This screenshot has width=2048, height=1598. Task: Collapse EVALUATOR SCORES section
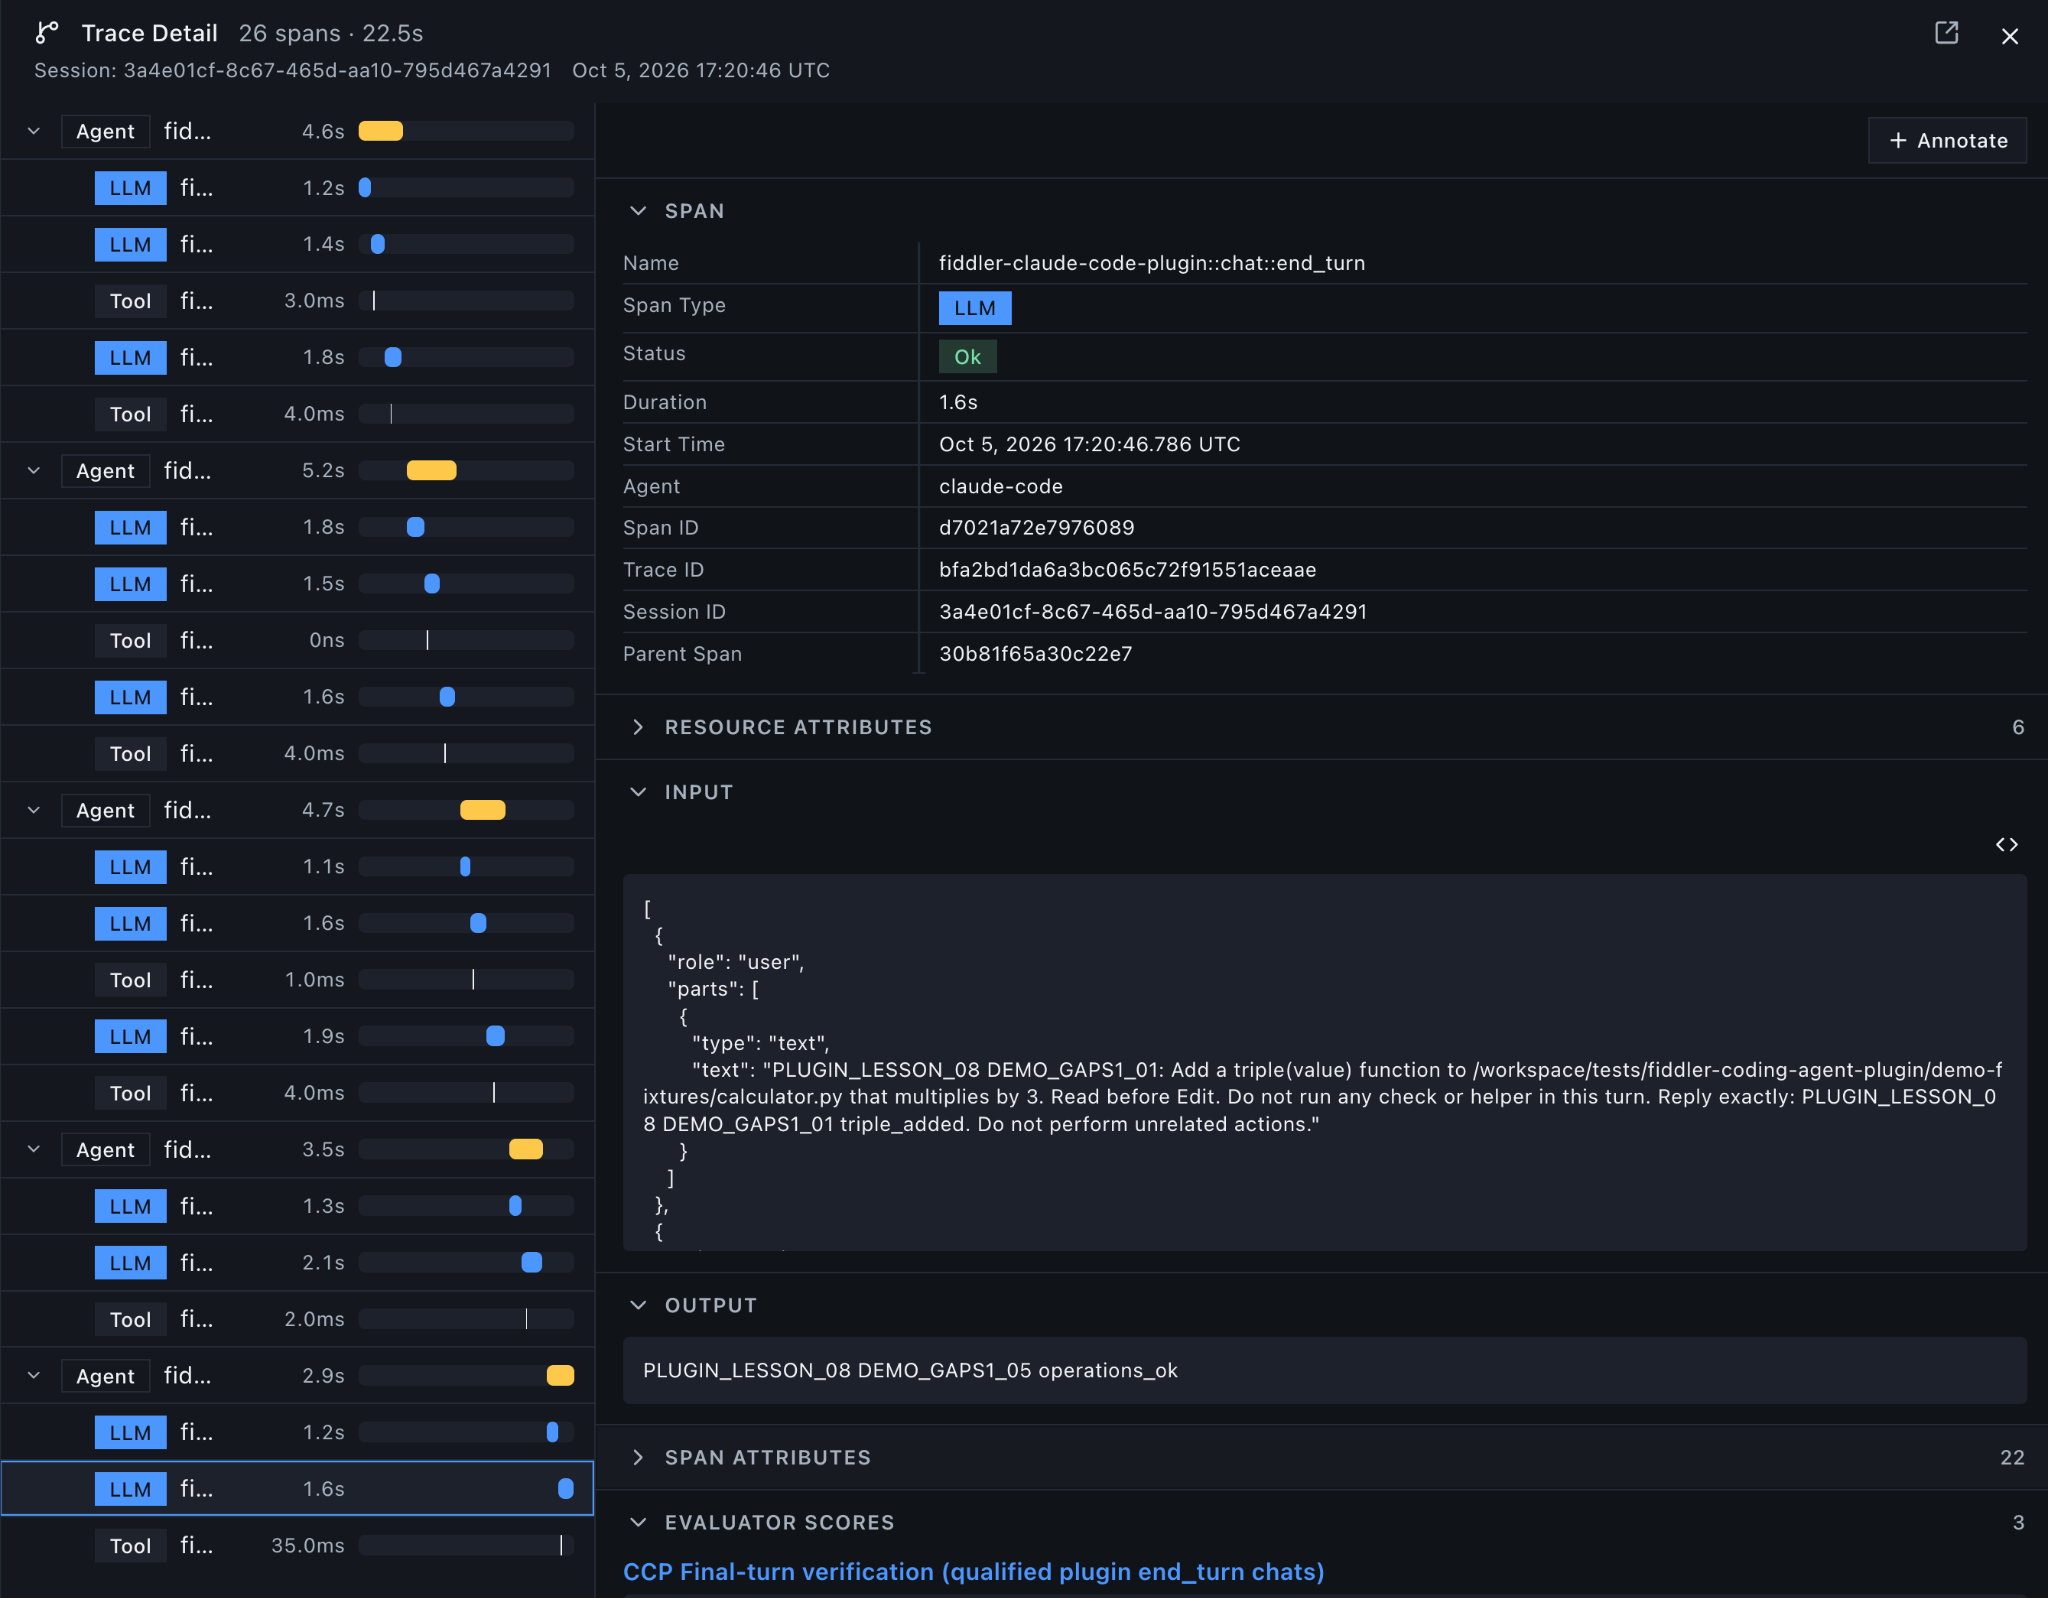(638, 1522)
